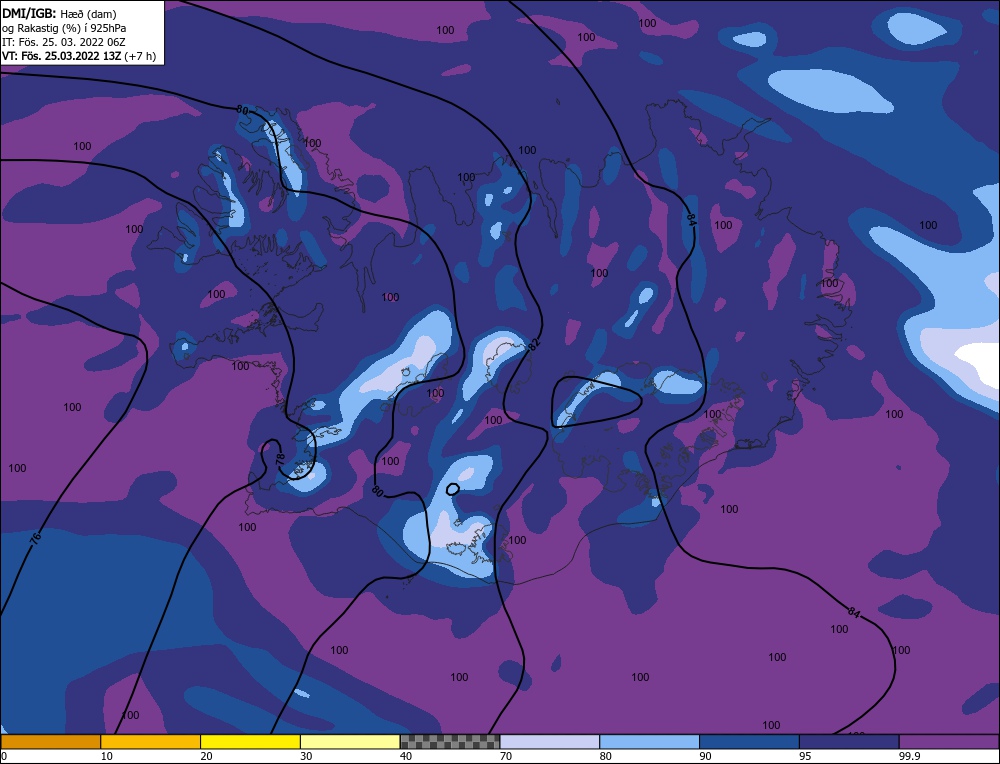Viewport: 1000px width, 764px height.
Task: Click the title "DMI/IGB: Hæð (dam)"
Action: pyautogui.click(x=59, y=13)
